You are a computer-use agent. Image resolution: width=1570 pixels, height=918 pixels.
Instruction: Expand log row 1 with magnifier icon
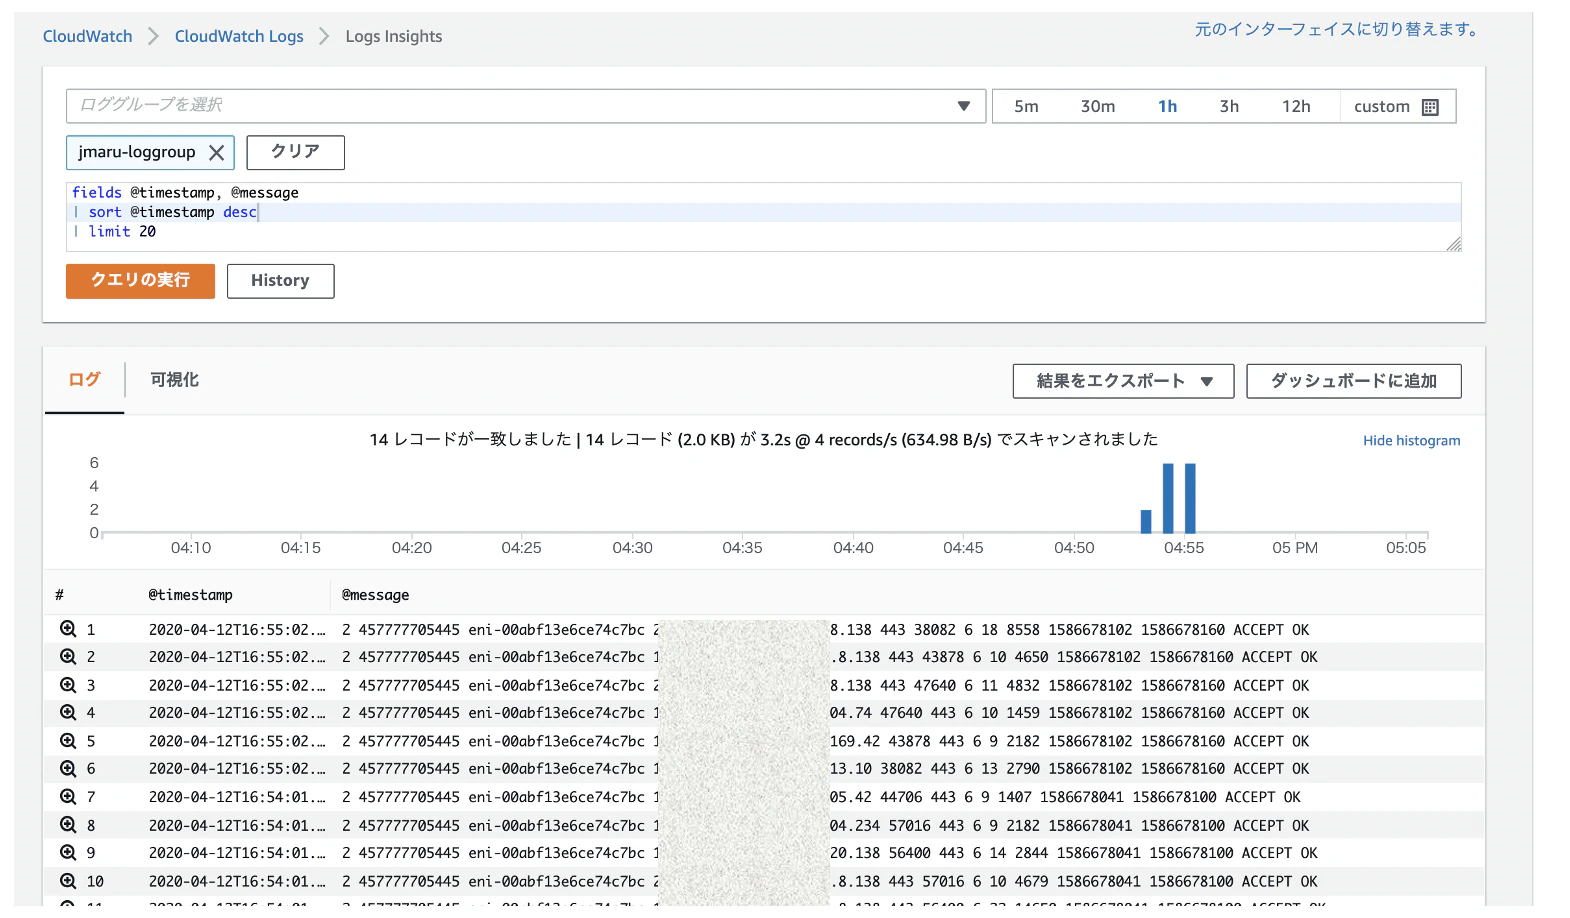coord(68,629)
